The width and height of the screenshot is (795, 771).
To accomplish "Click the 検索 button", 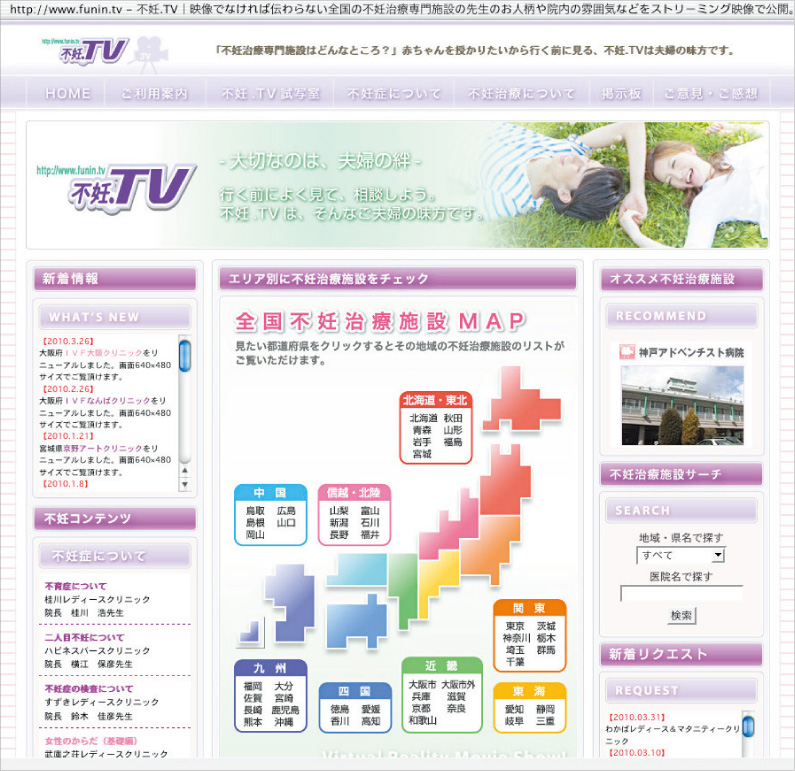I will pos(681,616).
